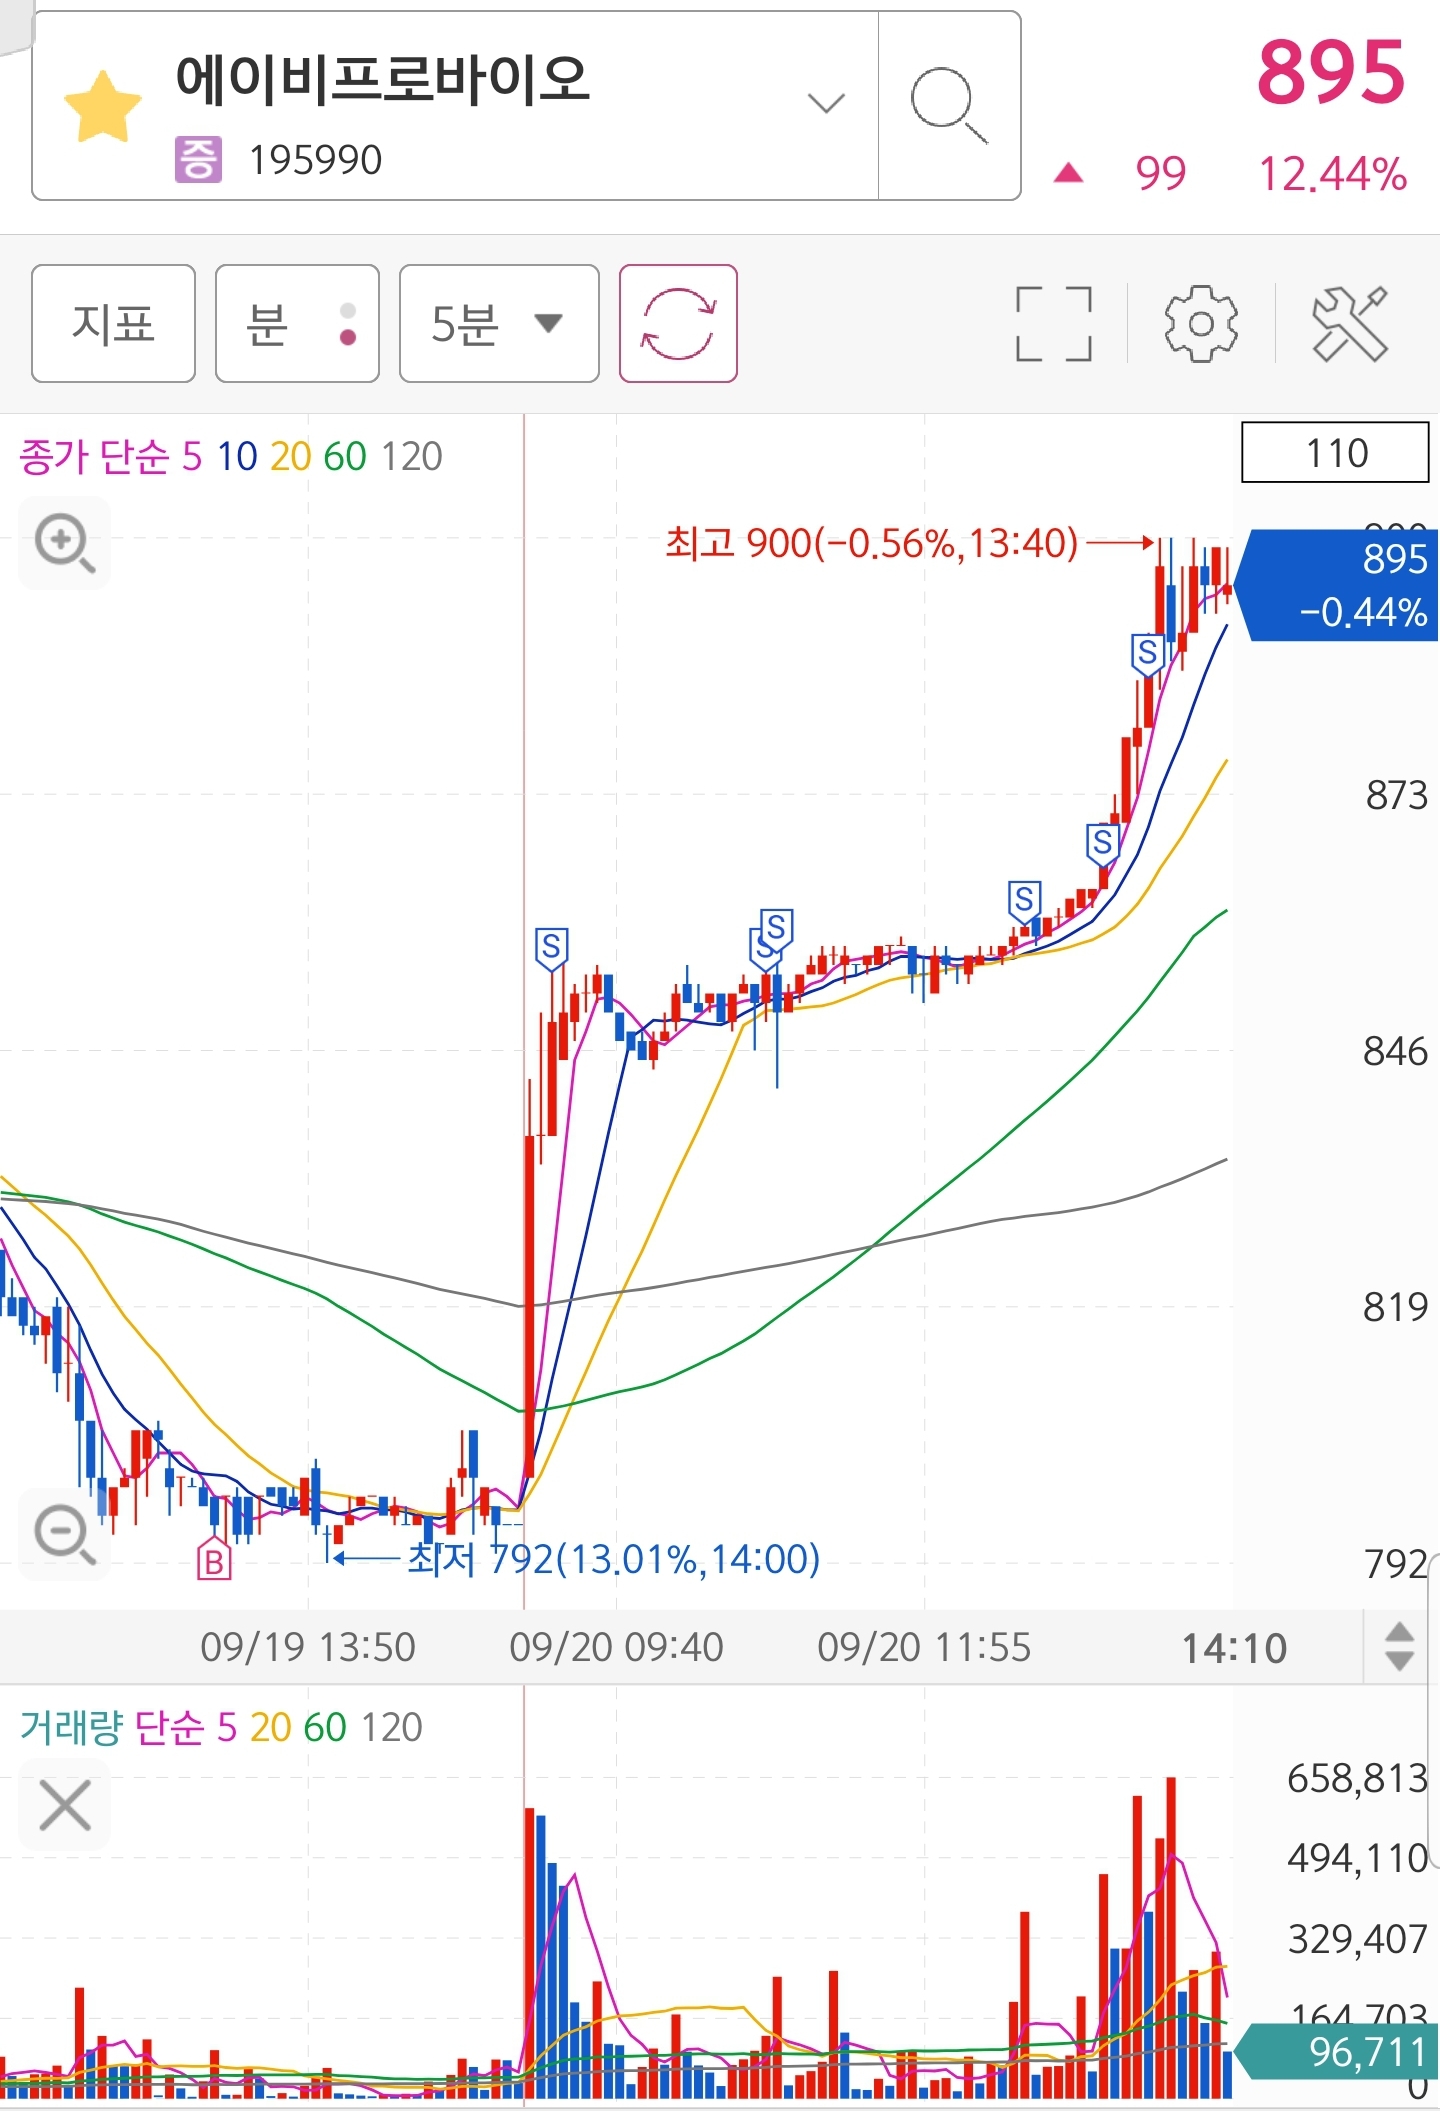Open stock search with magnifier icon
The image size is (1440, 2111).
(949, 105)
